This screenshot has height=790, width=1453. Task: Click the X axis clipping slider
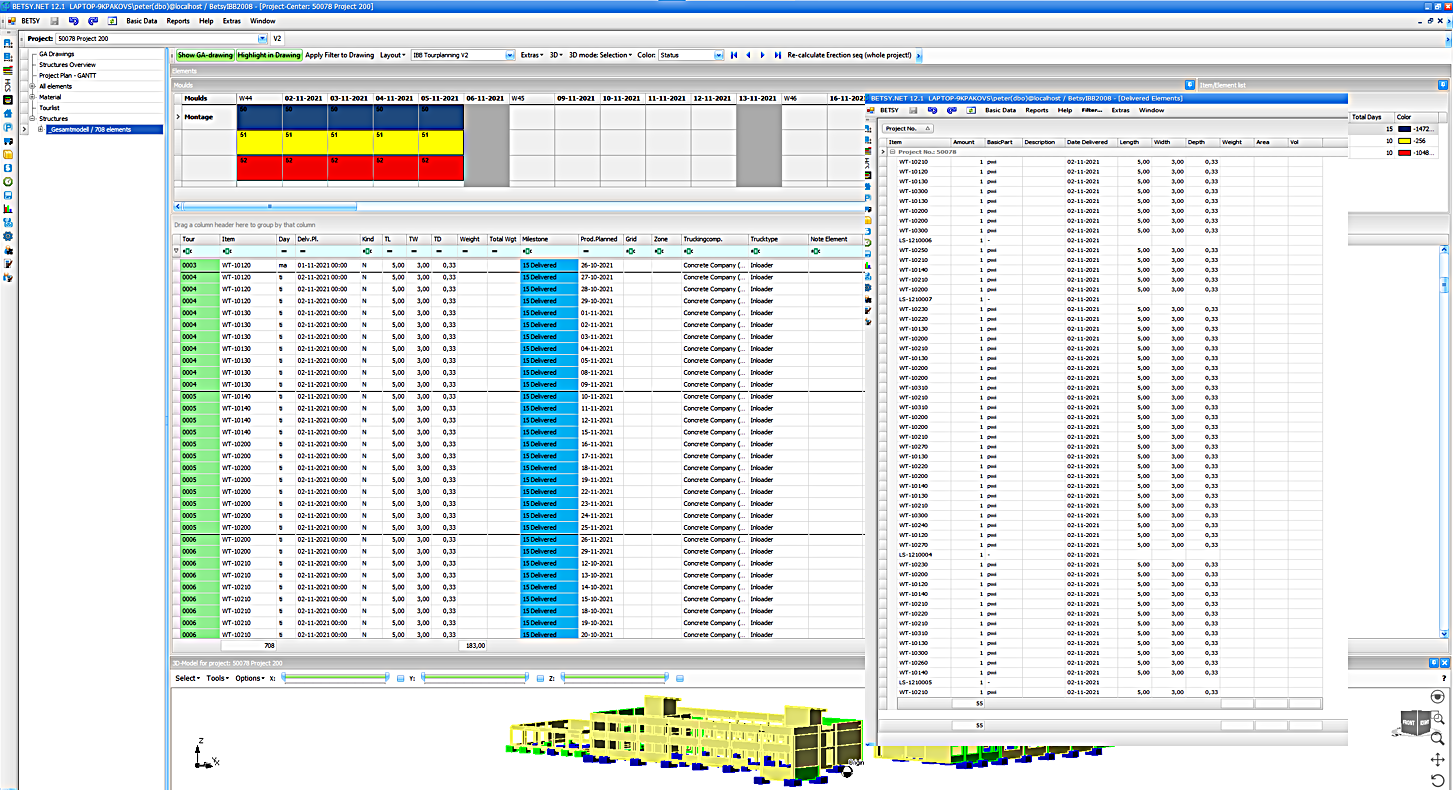pos(335,678)
